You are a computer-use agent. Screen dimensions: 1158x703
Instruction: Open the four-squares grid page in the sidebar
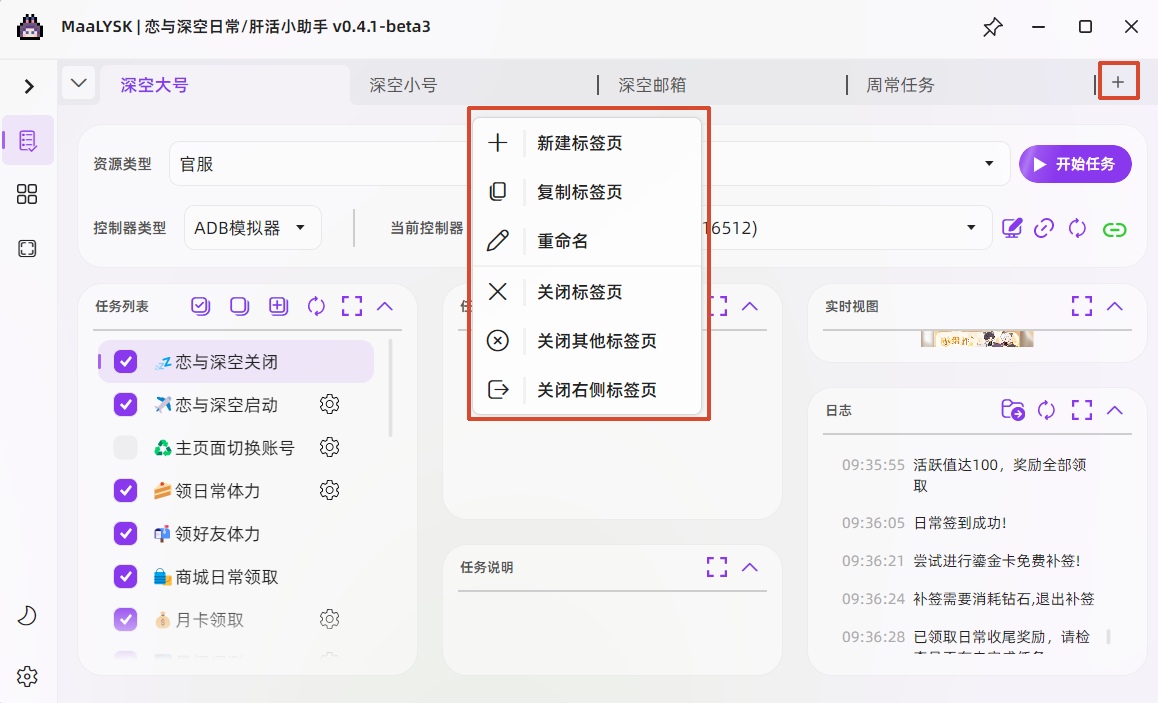pos(27,194)
